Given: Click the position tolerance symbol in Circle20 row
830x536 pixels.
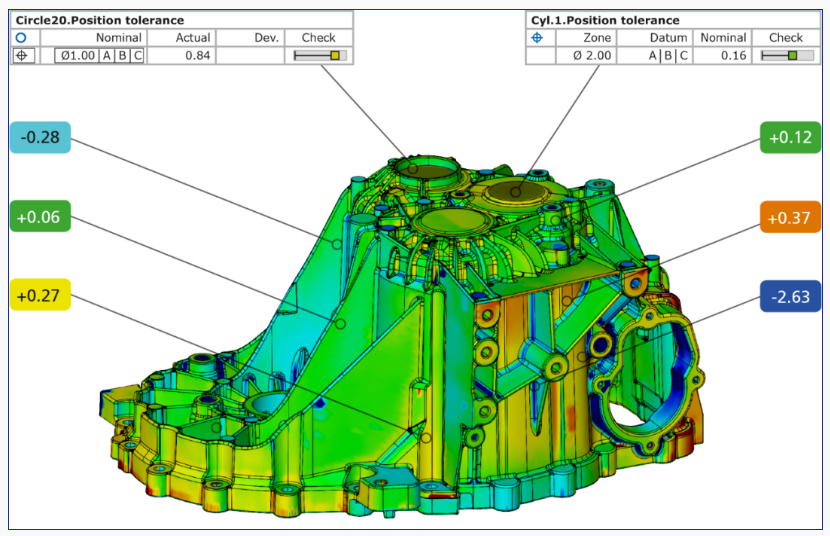Looking at the screenshot, I should [22, 55].
